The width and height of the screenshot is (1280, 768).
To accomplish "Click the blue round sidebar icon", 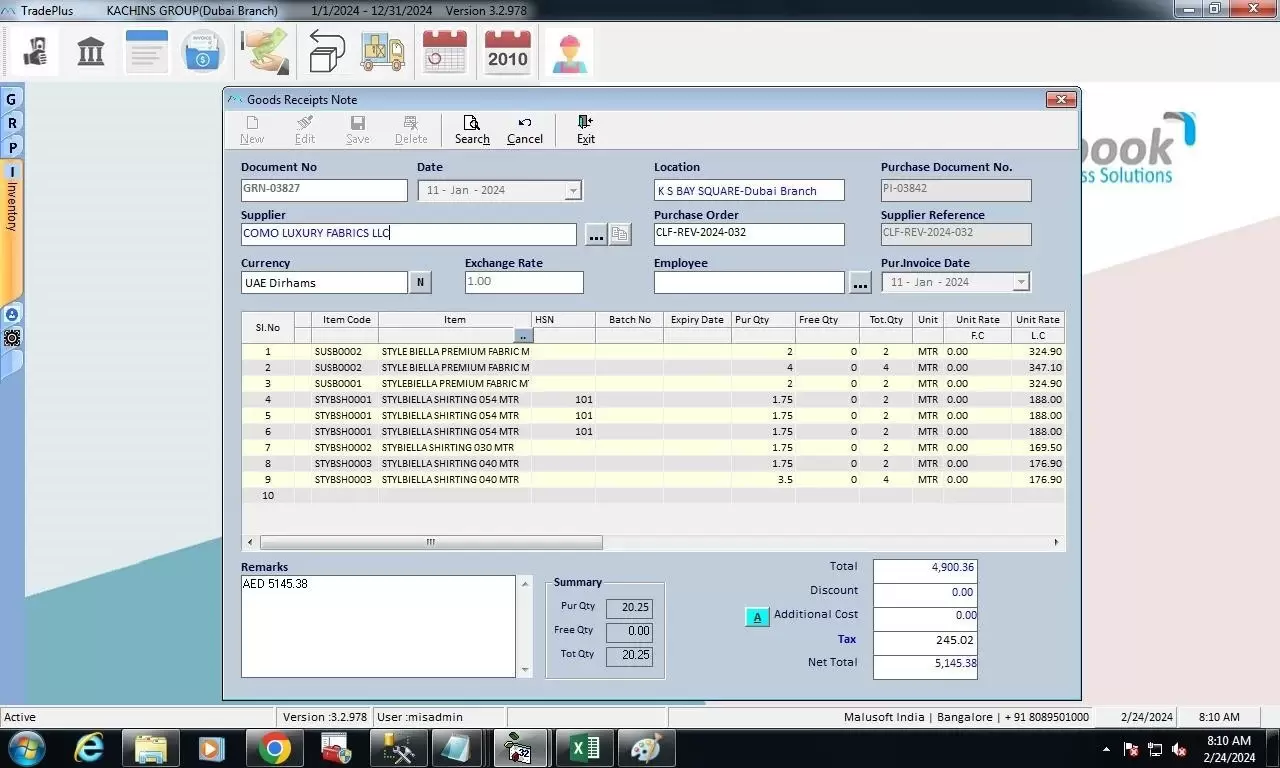I will pyautogui.click(x=12, y=314).
